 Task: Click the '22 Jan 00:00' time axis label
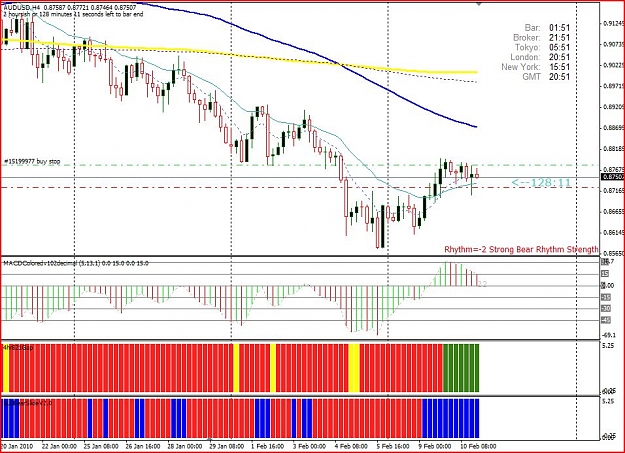coord(59,446)
